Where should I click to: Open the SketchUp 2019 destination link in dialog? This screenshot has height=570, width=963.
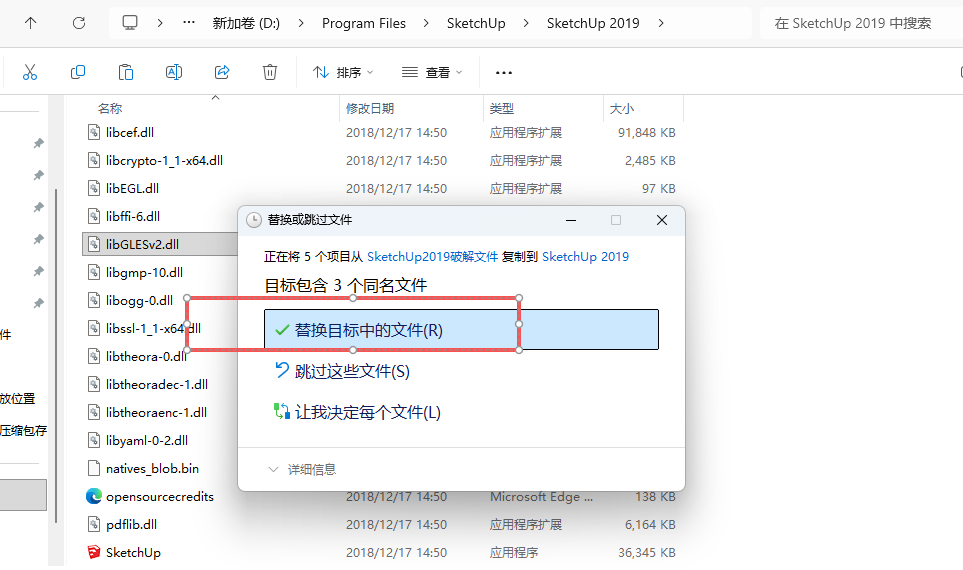click(585, 257)
